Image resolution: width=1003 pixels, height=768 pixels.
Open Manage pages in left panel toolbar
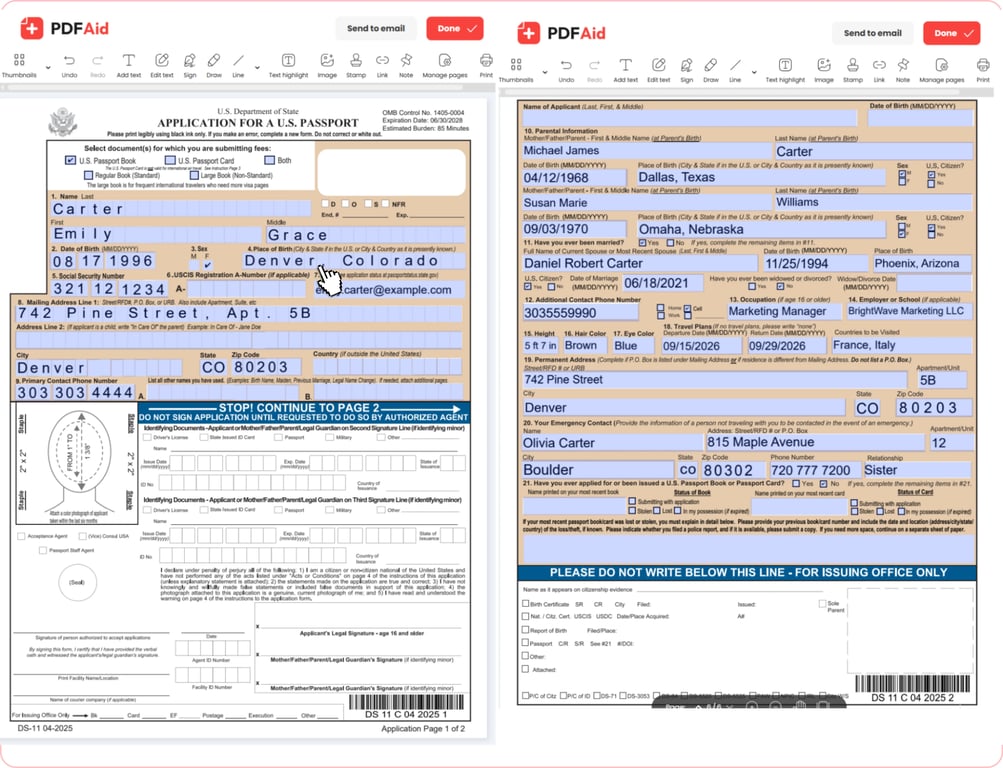445,66
